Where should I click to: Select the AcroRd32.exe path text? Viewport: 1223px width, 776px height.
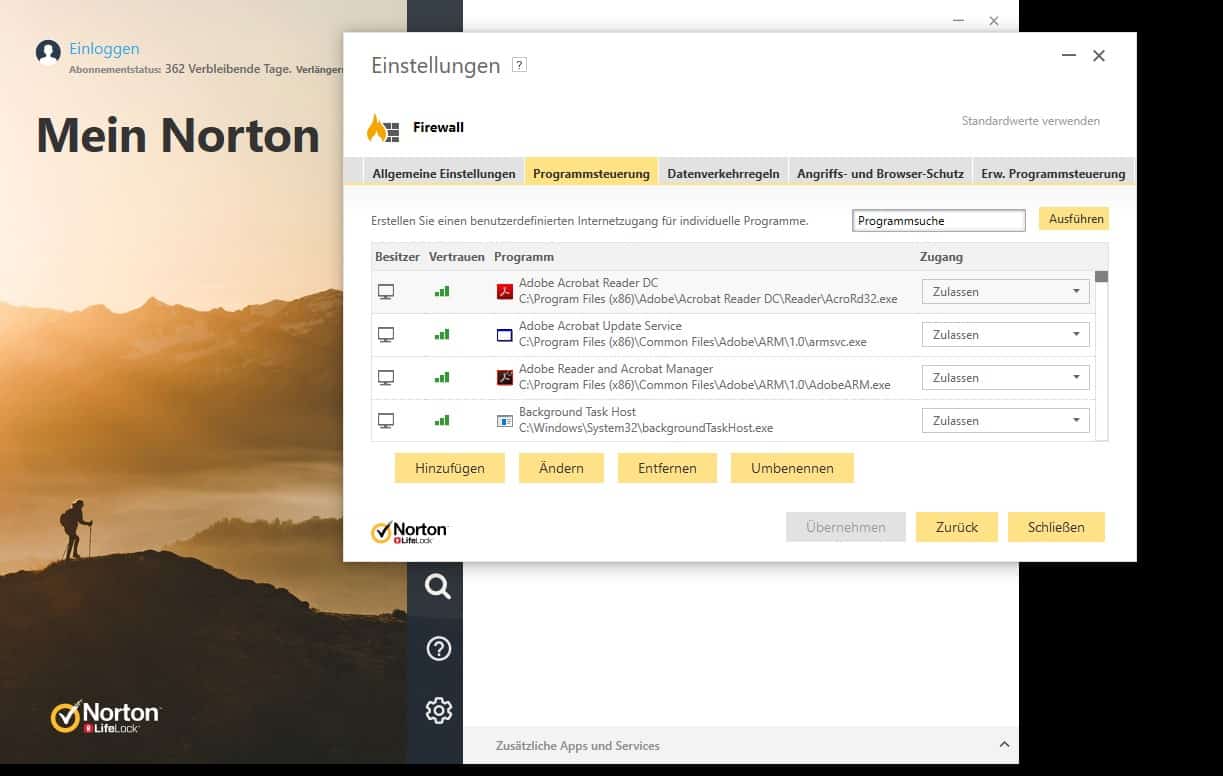pyautogui.click(x=708, y=299)
